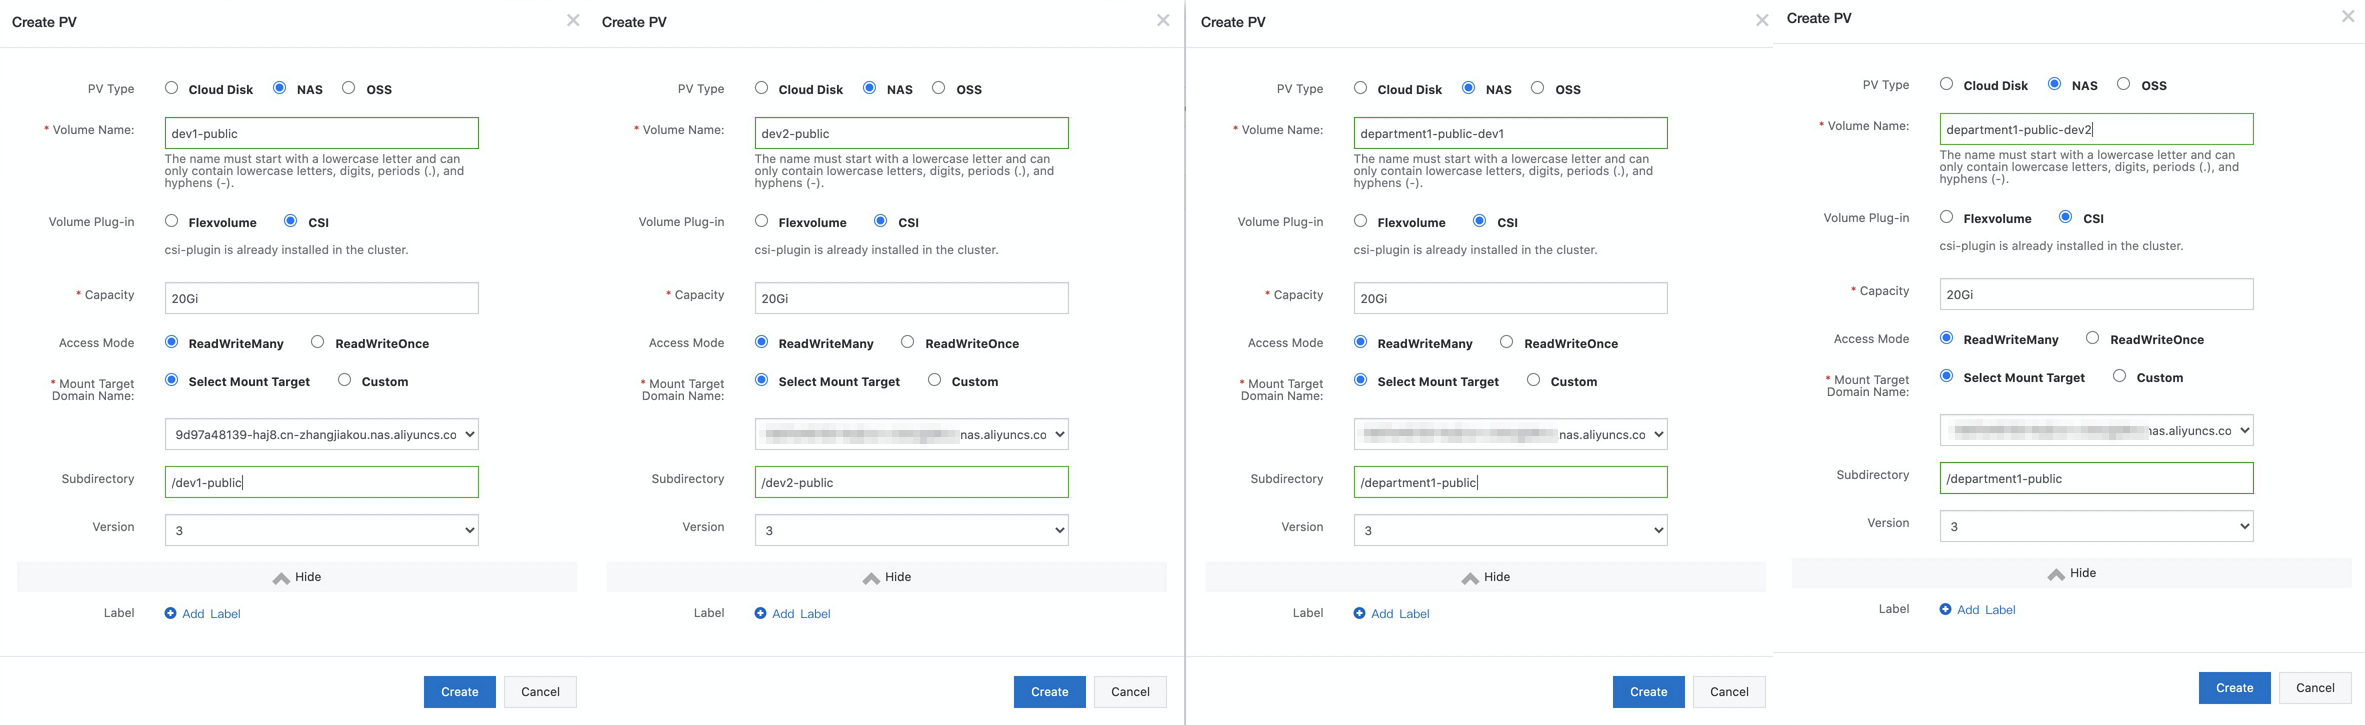Choose Flexvolume in department1-public-dev1 dialog

[x=1361, y=221]
